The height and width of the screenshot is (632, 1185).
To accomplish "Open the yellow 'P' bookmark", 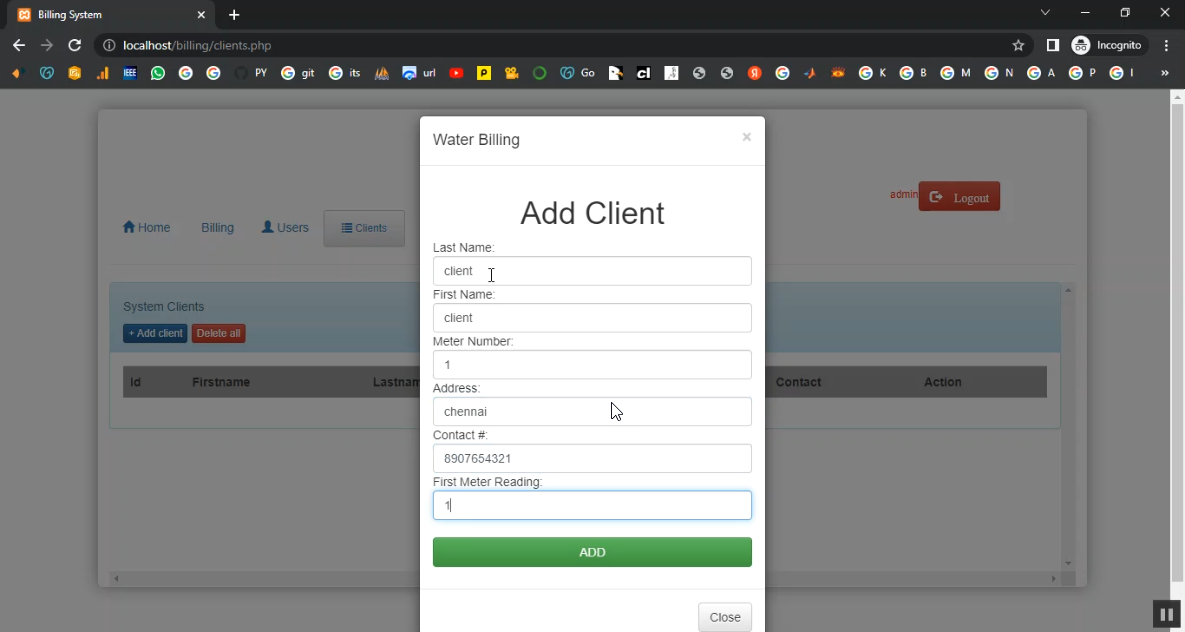I will [x=484, y=73].
